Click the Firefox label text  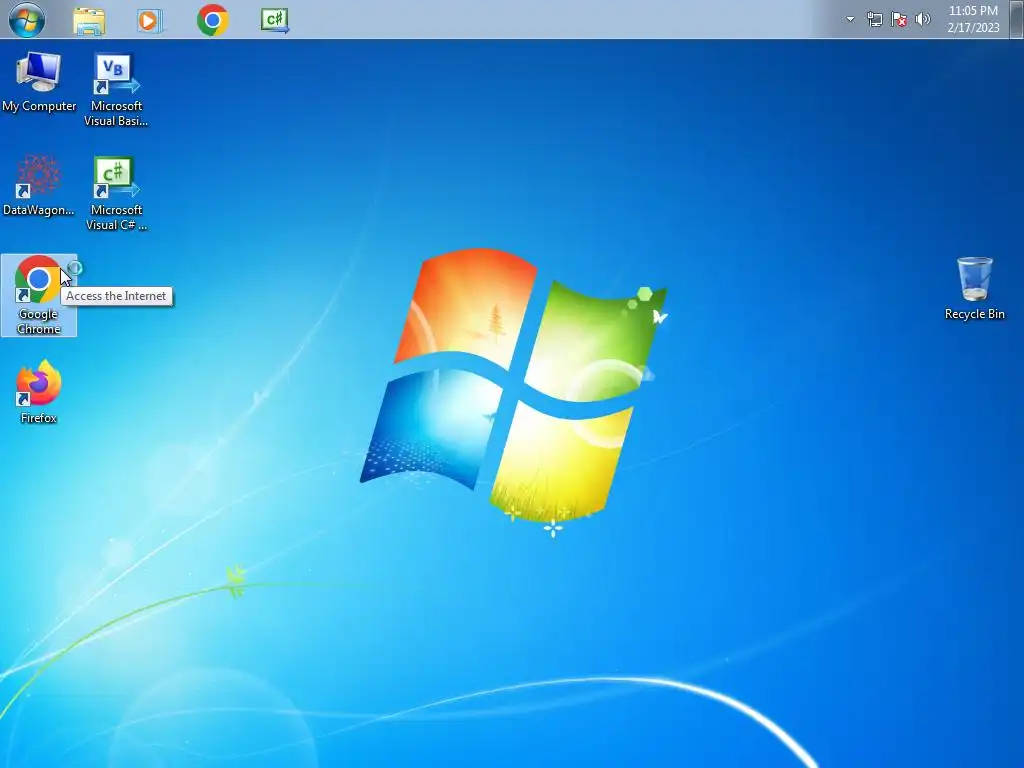coord(39,418)
